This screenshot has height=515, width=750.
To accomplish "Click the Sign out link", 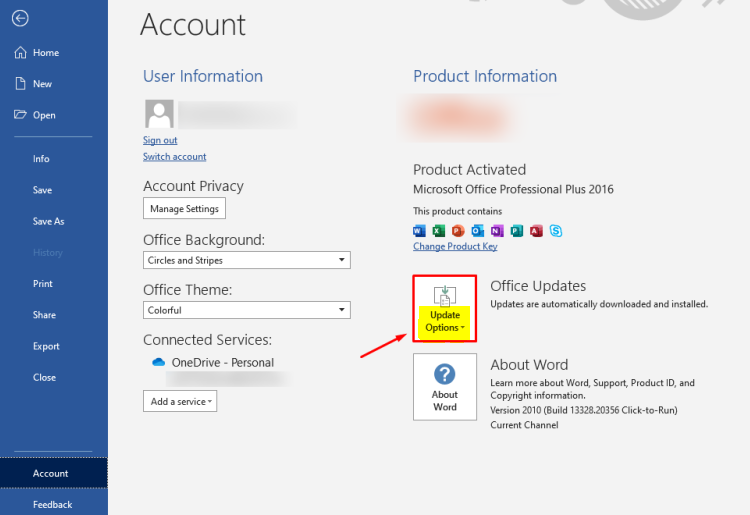I will pos(160,140).
